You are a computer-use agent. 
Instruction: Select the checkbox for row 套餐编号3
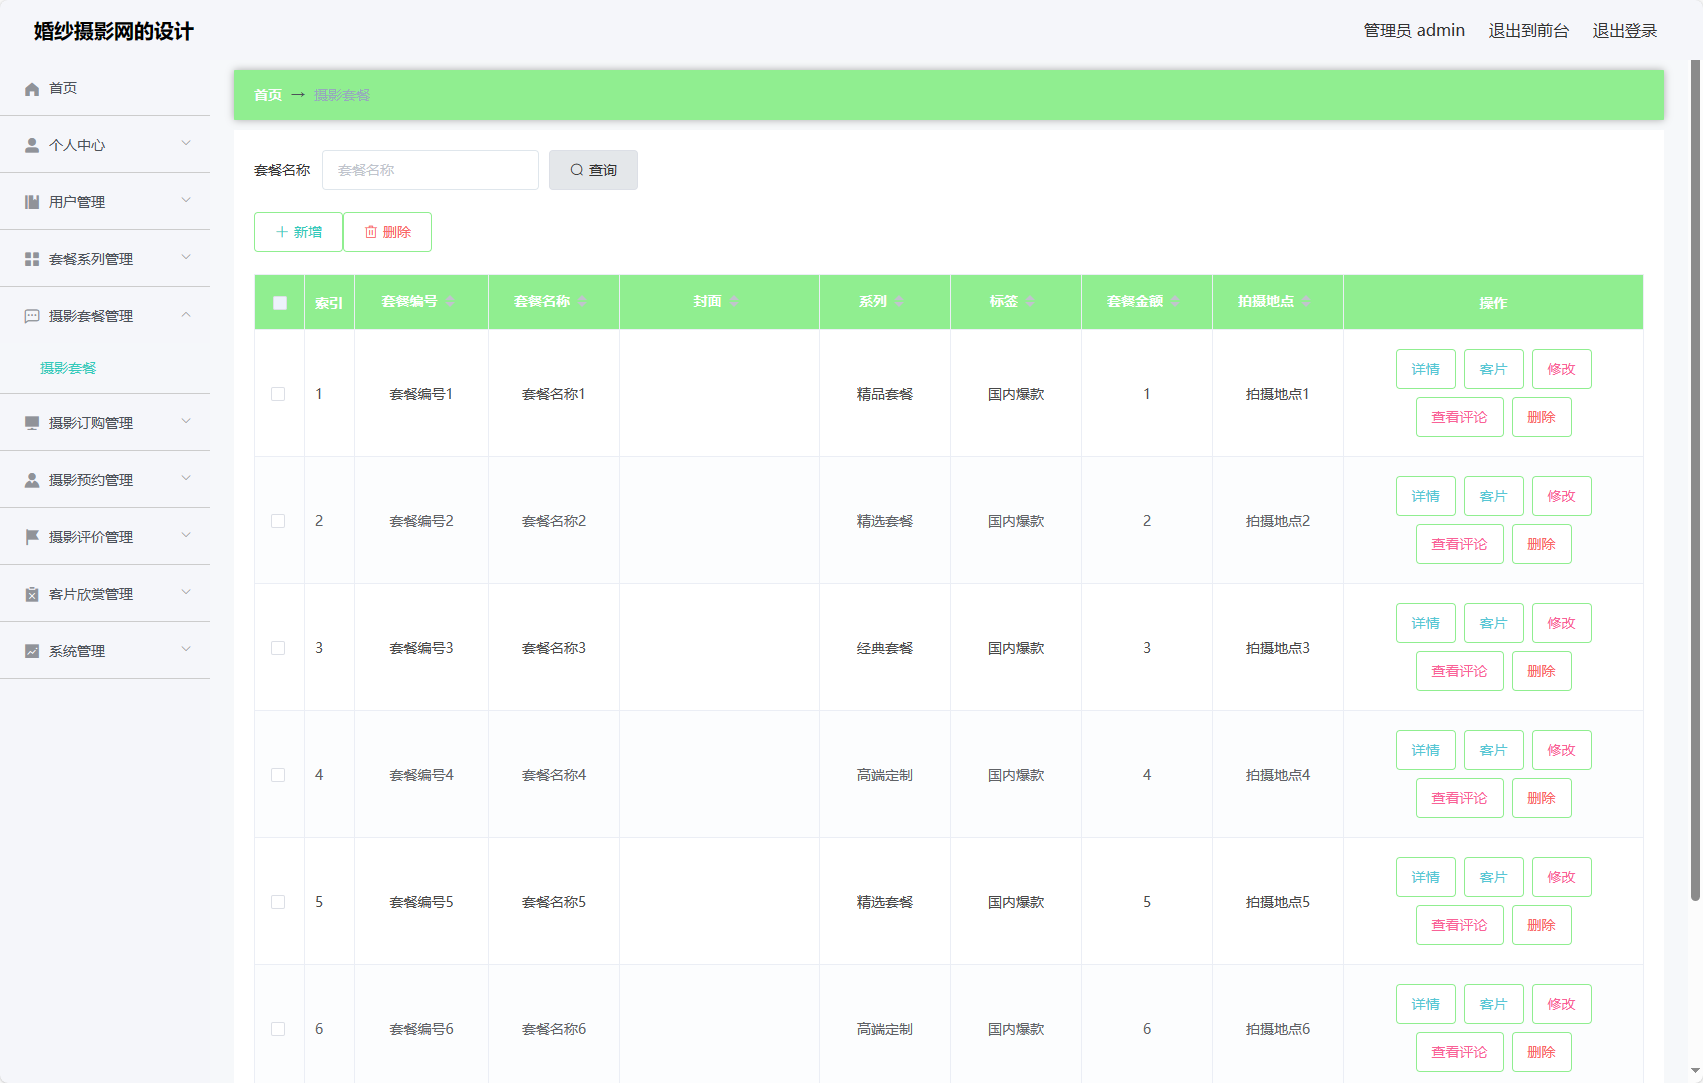(x=278, y=648)
